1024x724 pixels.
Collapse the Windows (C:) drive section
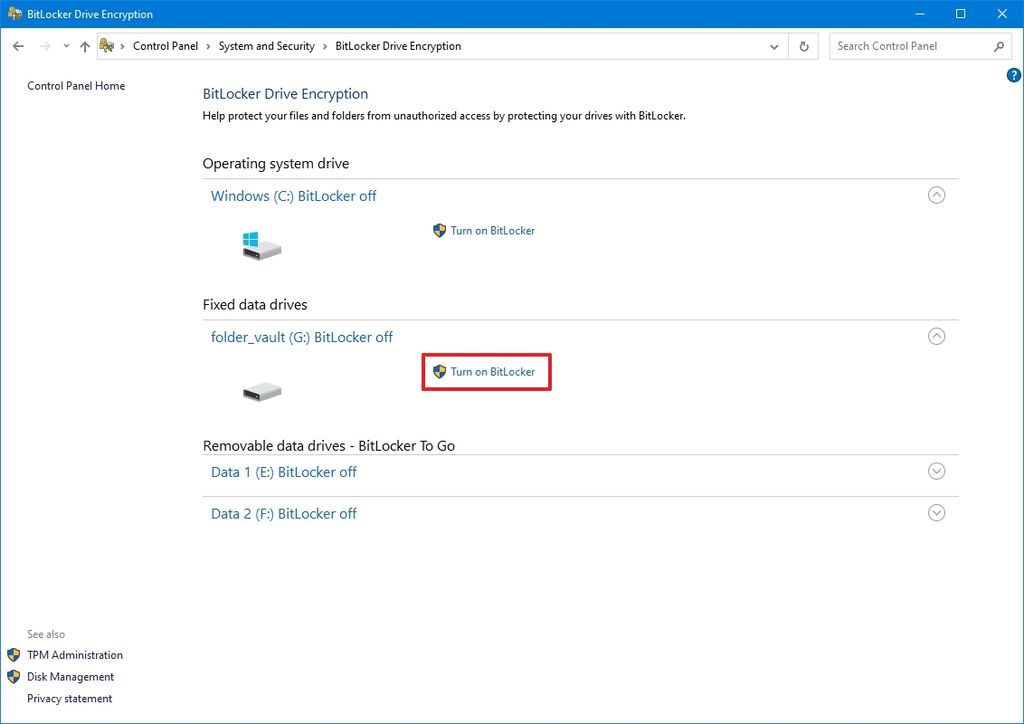937,195
